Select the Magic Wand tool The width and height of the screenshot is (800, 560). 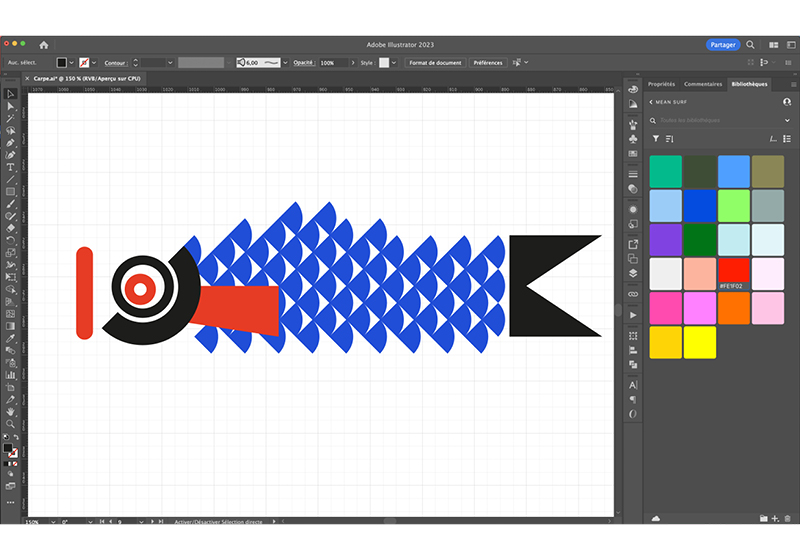click(10, 118)
